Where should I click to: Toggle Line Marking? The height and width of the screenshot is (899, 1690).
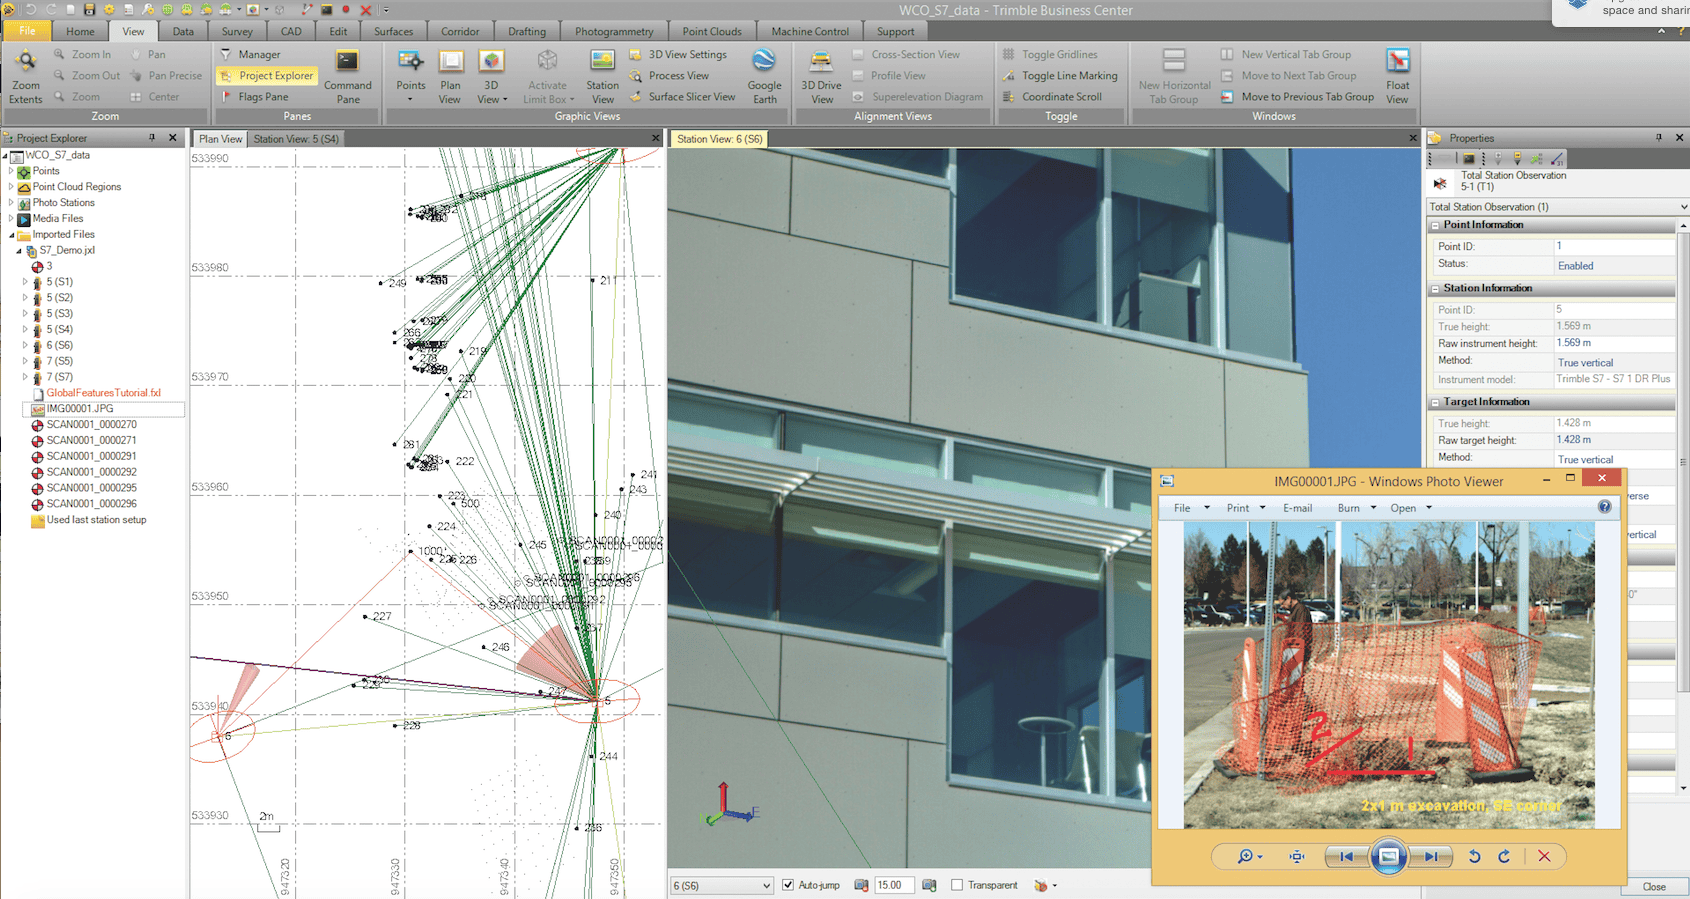click(1060, 76)
